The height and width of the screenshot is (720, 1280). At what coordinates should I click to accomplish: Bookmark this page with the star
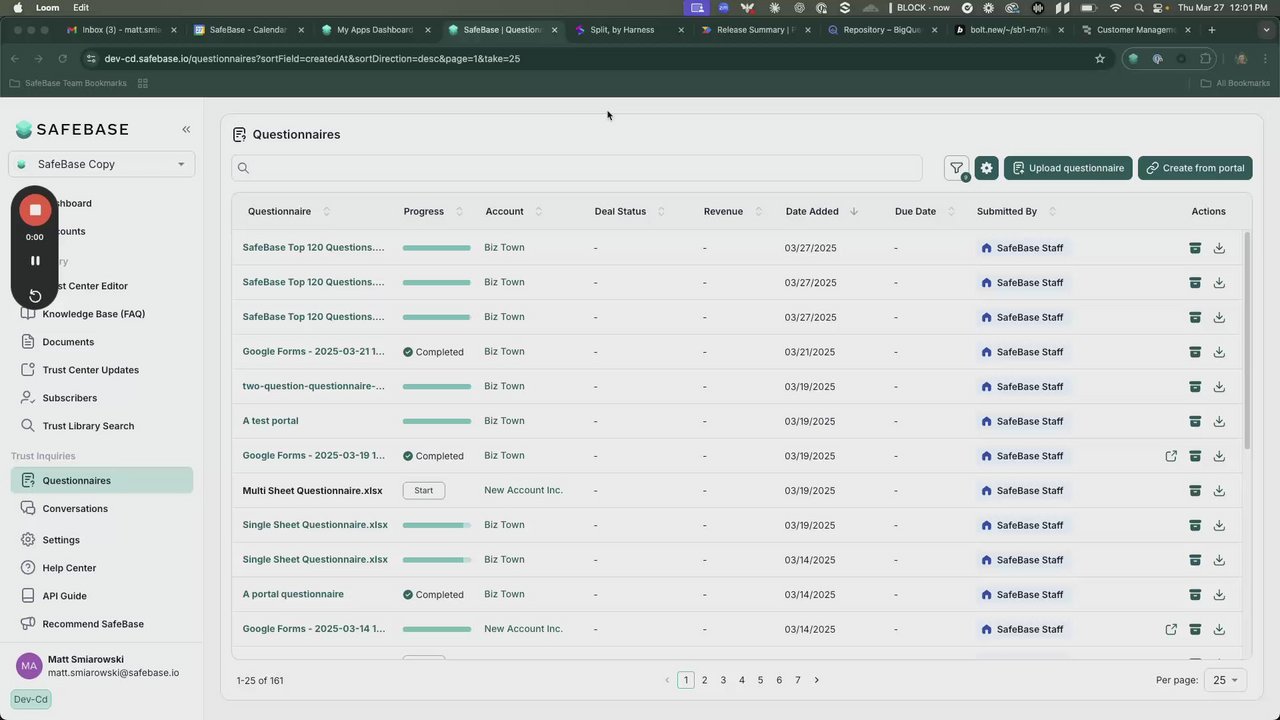point(1100,59)
